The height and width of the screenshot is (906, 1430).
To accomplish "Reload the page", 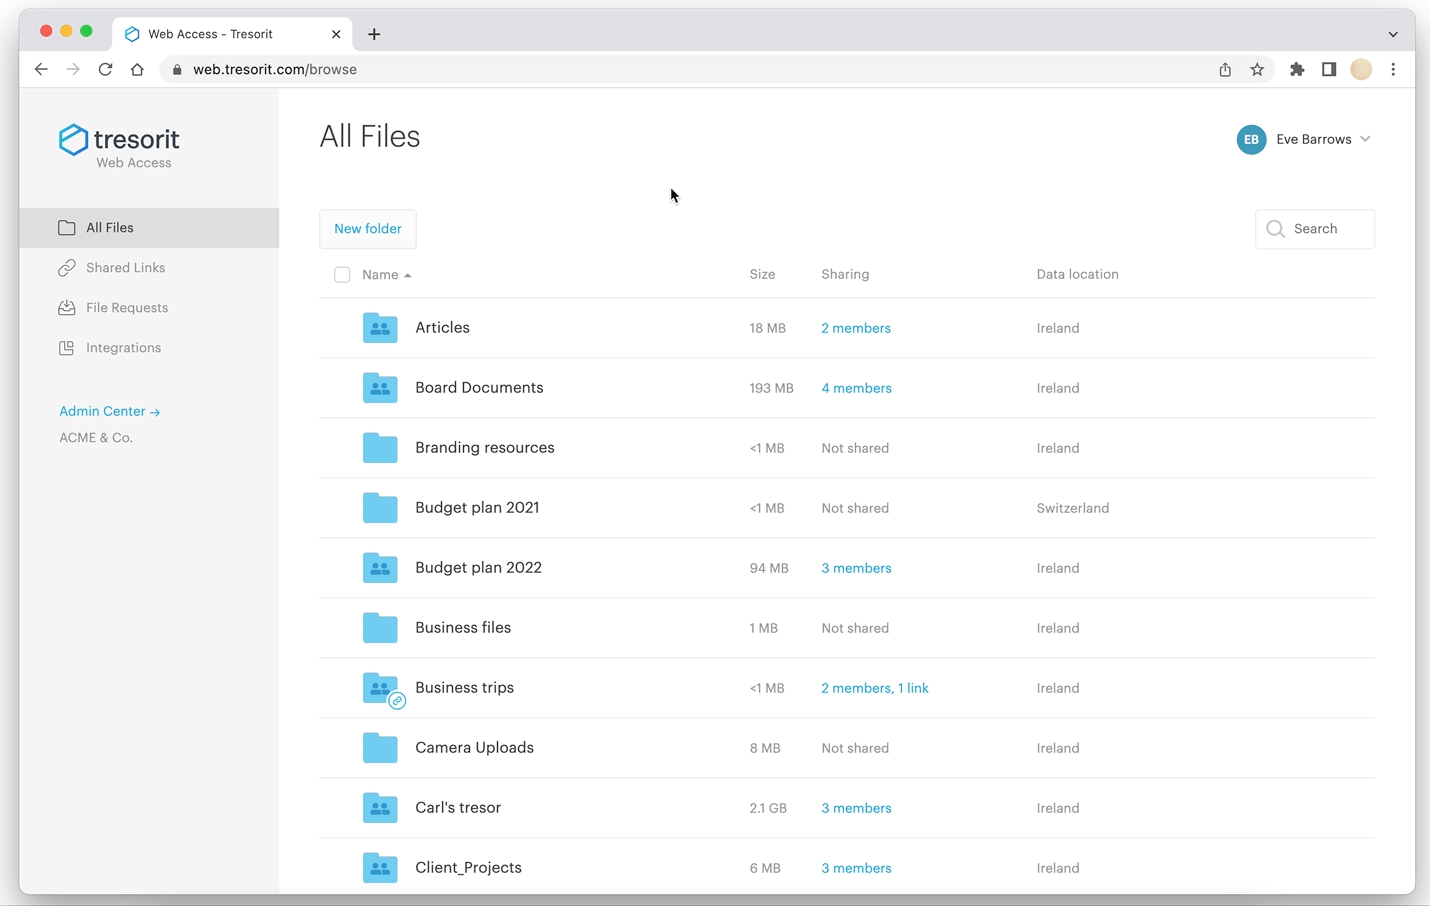I will (105, 69).
